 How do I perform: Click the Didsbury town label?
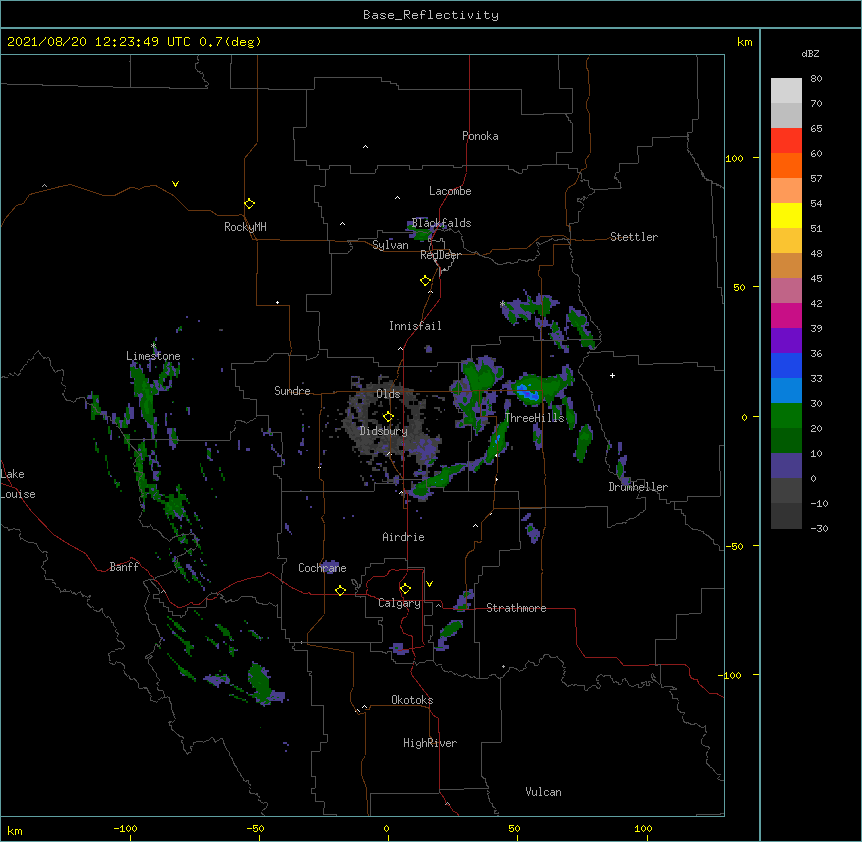384,431
